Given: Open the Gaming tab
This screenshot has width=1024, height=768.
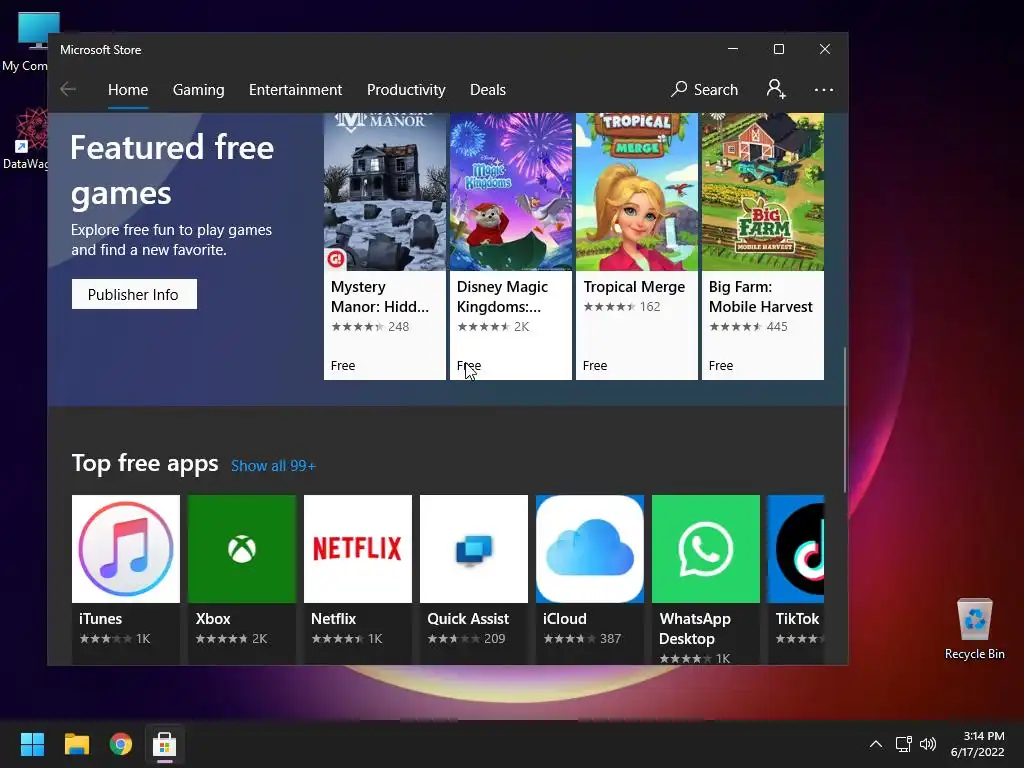Looking at the screenshot, I should click(x=199, y=89).
